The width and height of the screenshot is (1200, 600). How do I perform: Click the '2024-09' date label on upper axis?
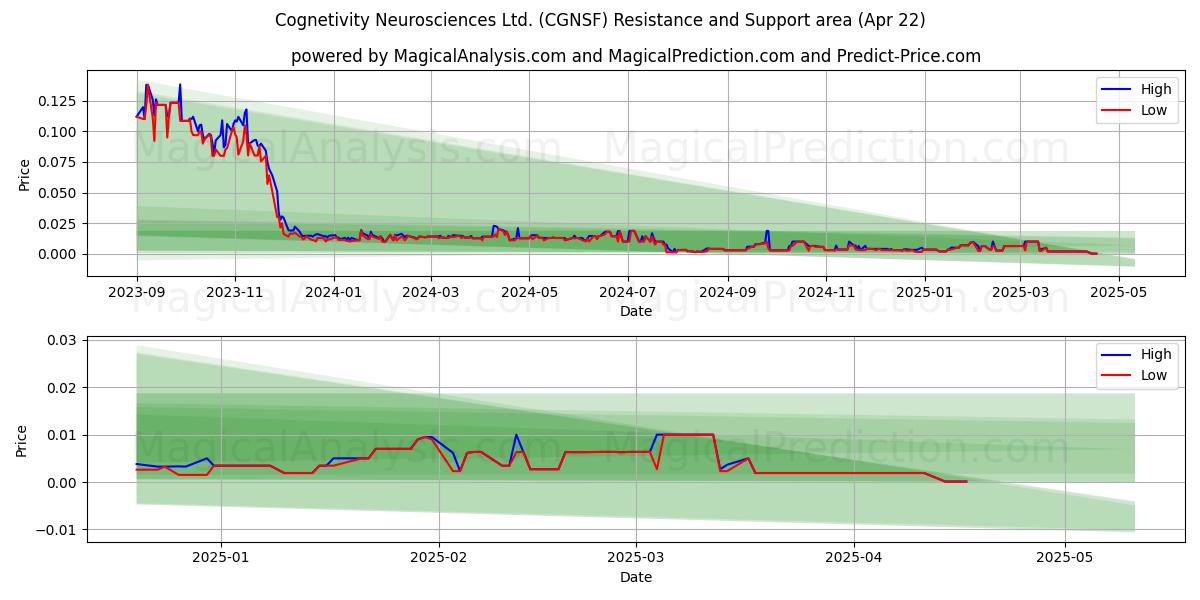727,292
